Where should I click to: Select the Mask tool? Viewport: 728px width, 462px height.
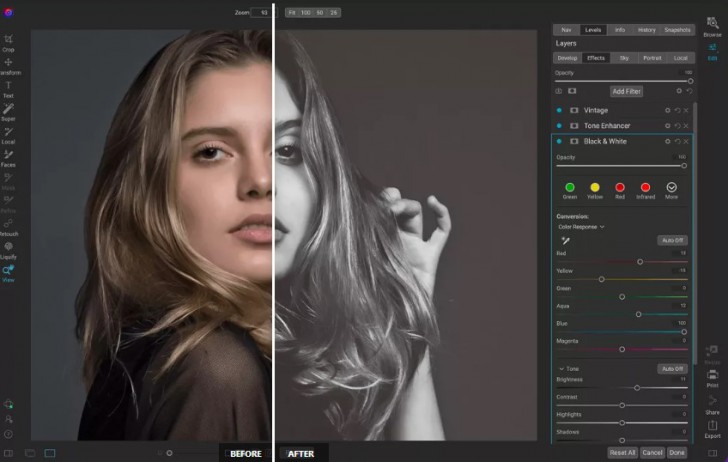click(x=8, y=181)
